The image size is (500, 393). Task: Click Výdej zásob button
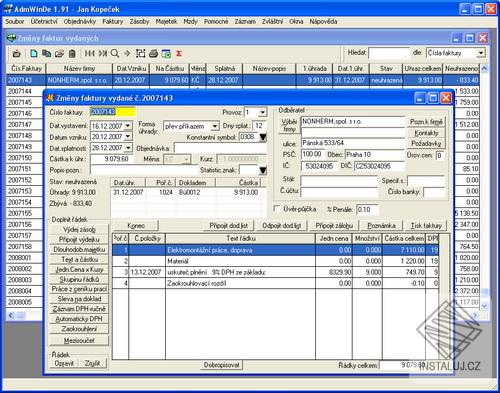(x=79, y=229)
